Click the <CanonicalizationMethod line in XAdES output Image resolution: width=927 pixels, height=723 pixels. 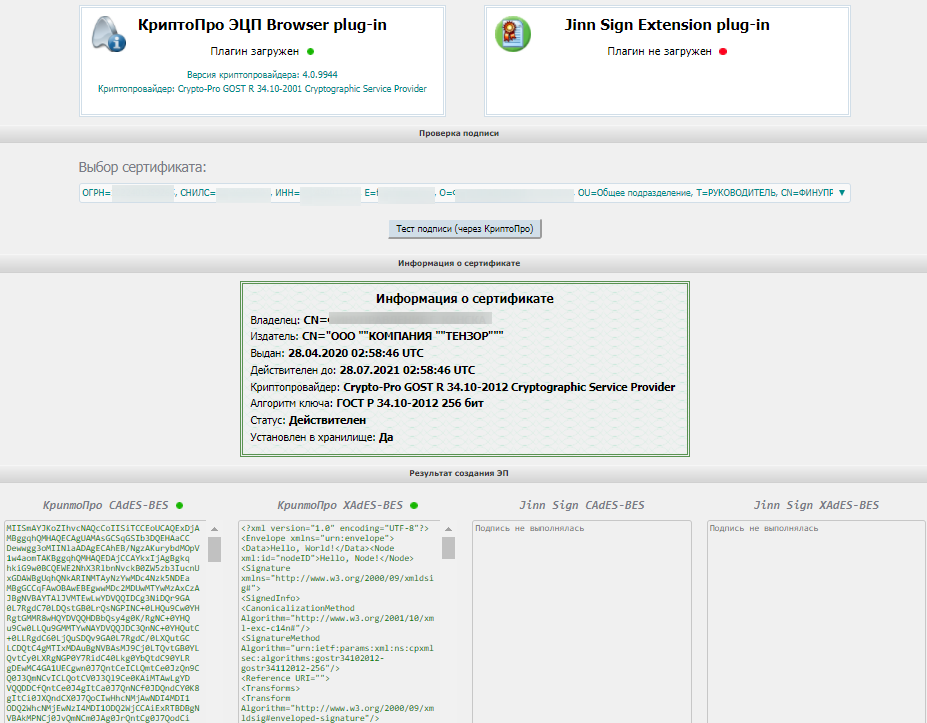(297, 608)
